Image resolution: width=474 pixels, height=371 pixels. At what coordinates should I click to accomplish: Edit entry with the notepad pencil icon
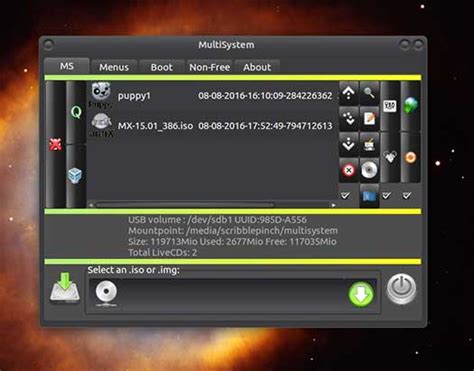point(369,118)
